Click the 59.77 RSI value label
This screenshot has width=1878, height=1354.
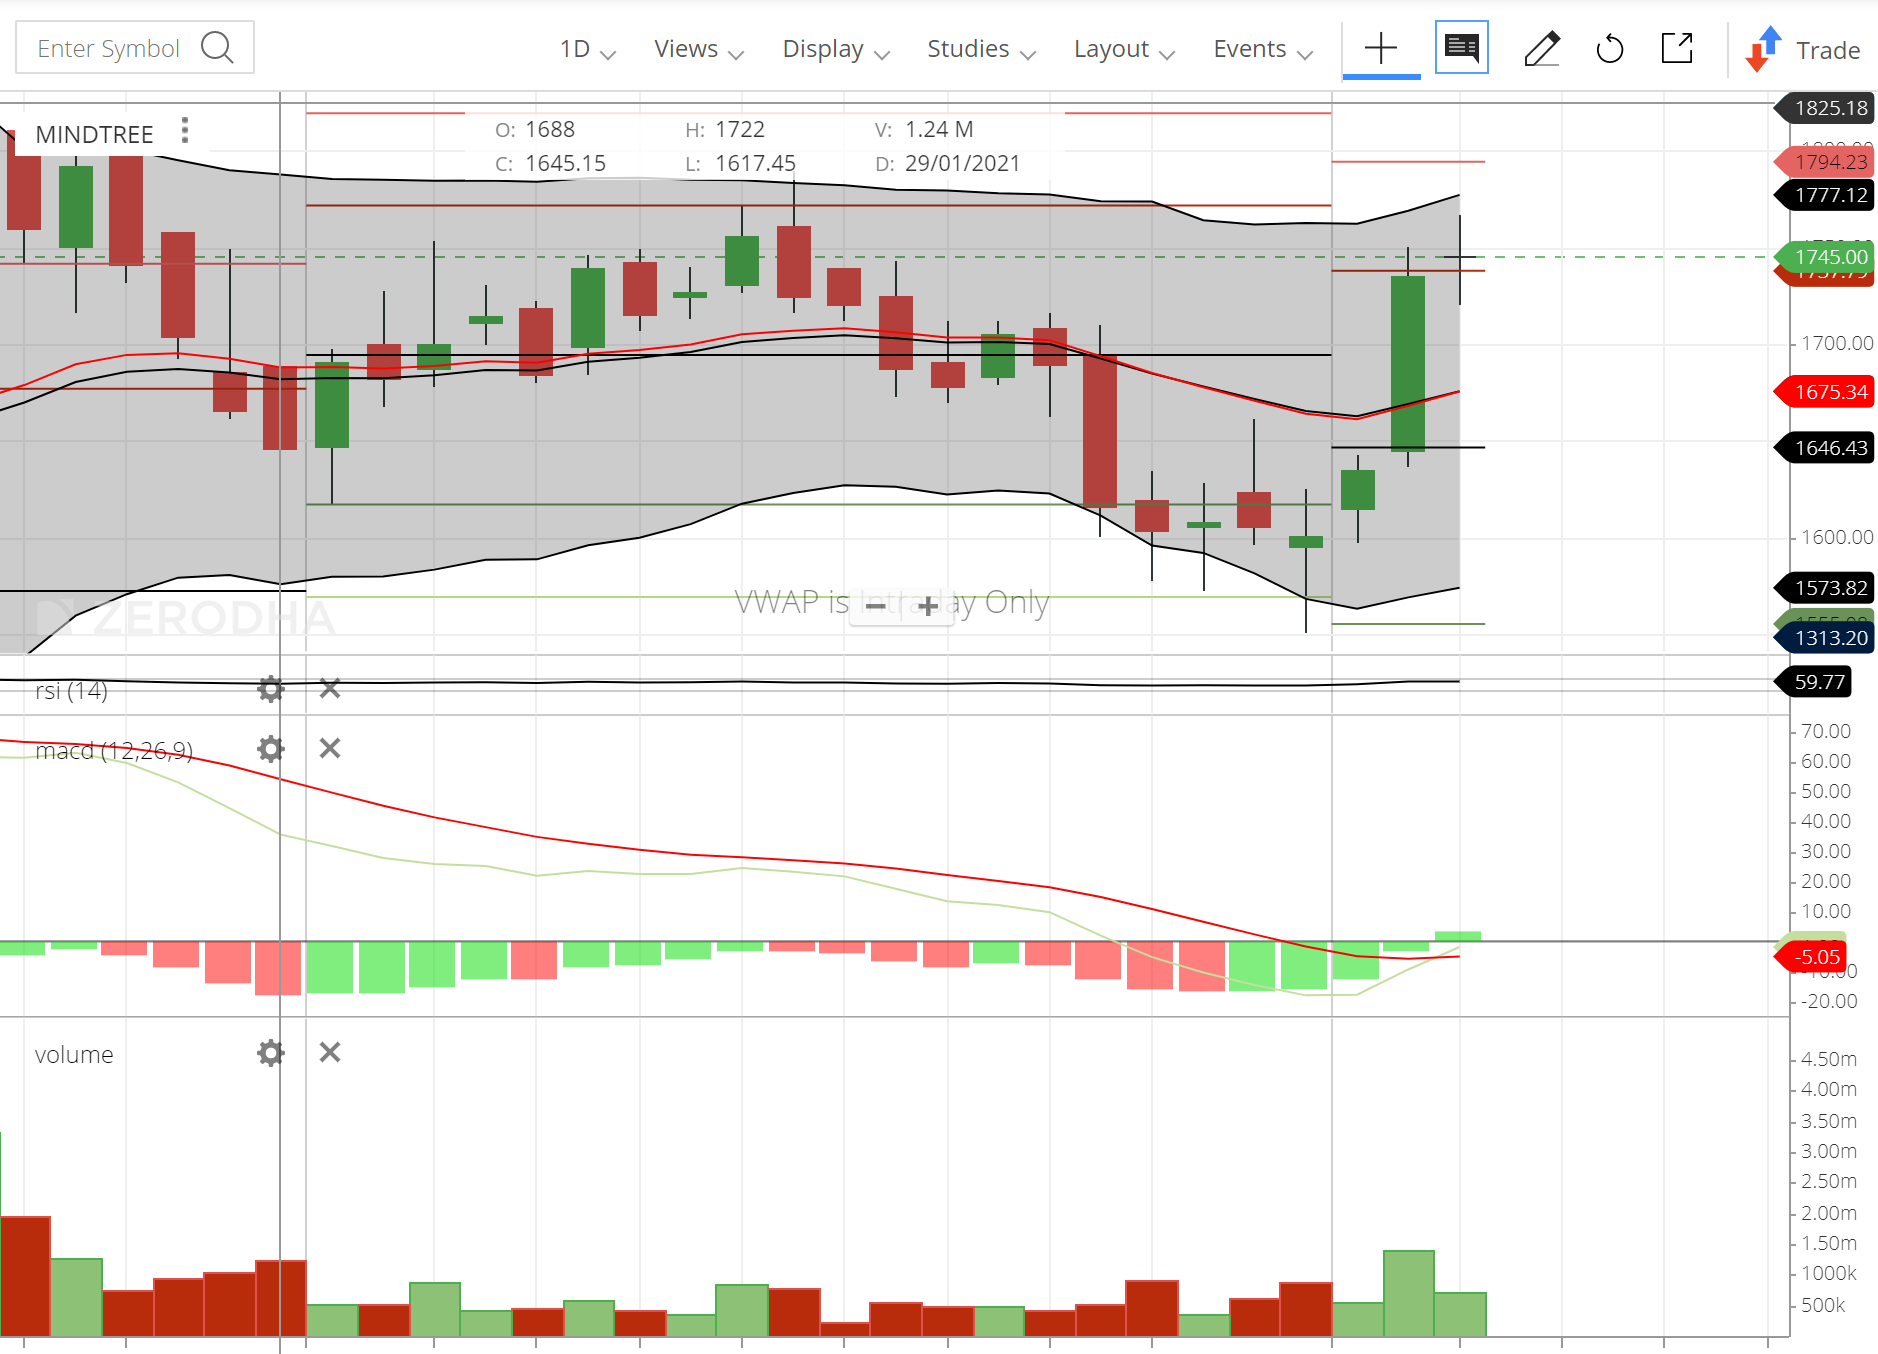click(1813, 682)
